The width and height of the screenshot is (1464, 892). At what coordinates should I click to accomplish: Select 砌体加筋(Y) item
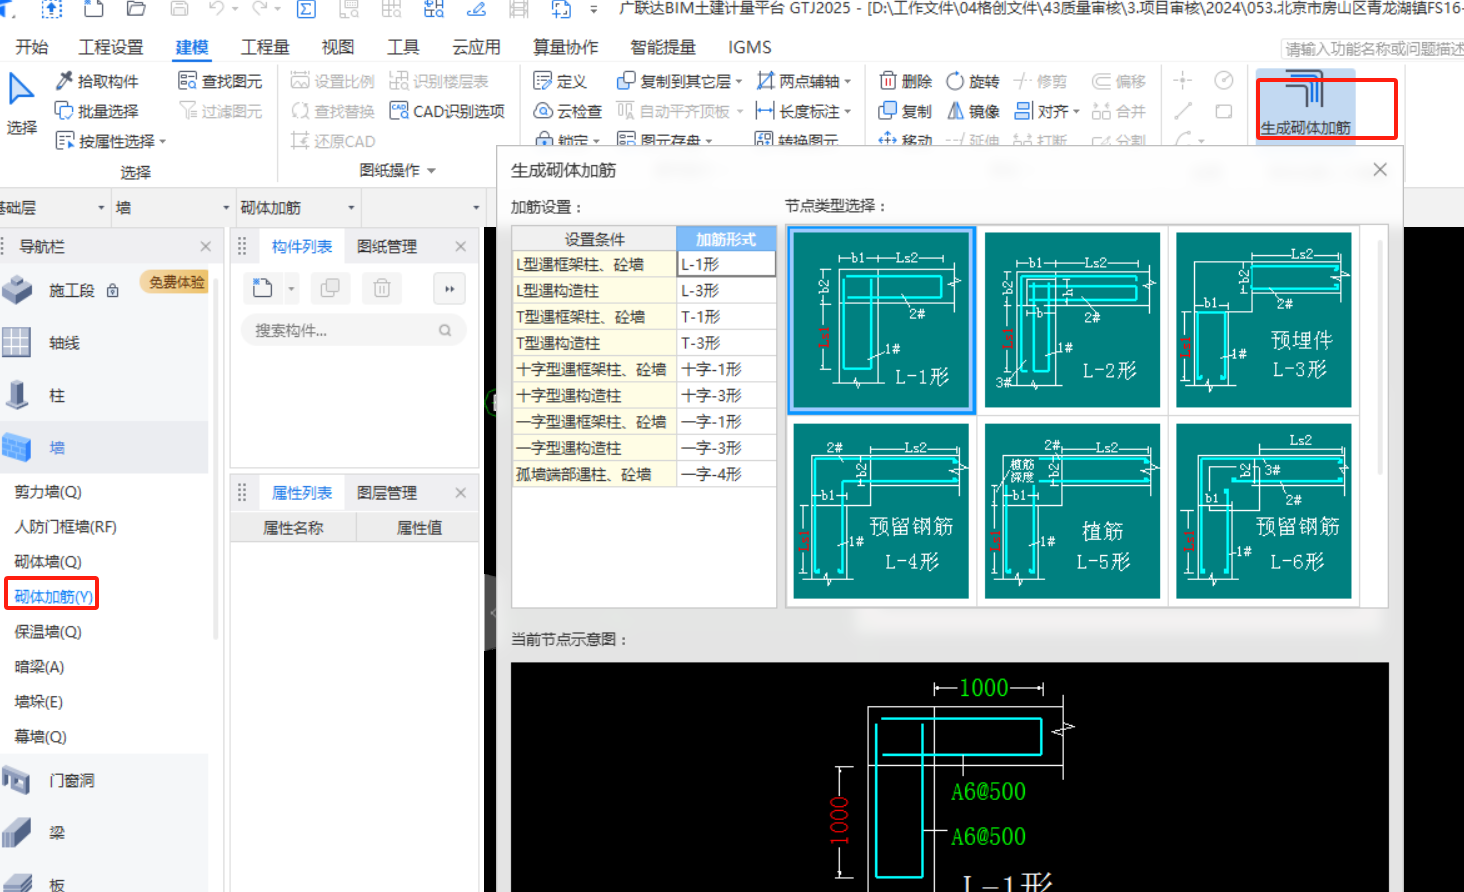click(x=54, y=597)
